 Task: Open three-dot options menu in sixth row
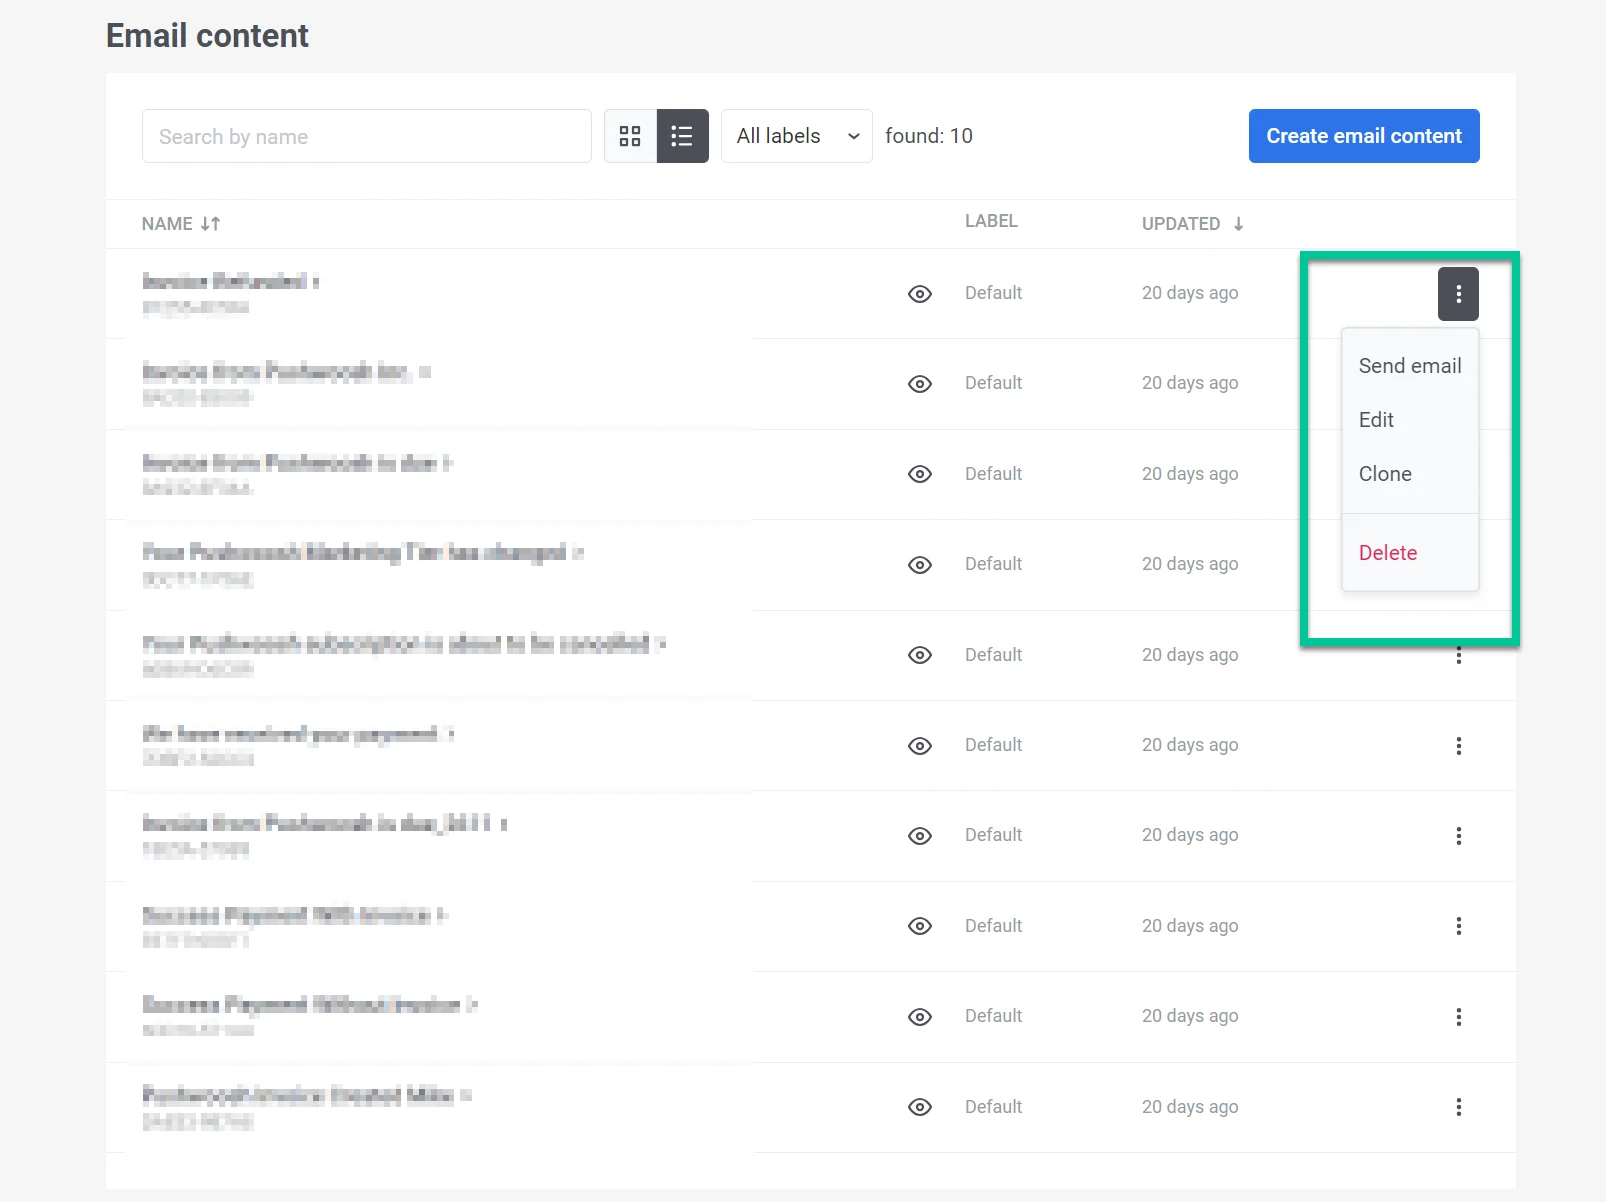(1458, 746)
